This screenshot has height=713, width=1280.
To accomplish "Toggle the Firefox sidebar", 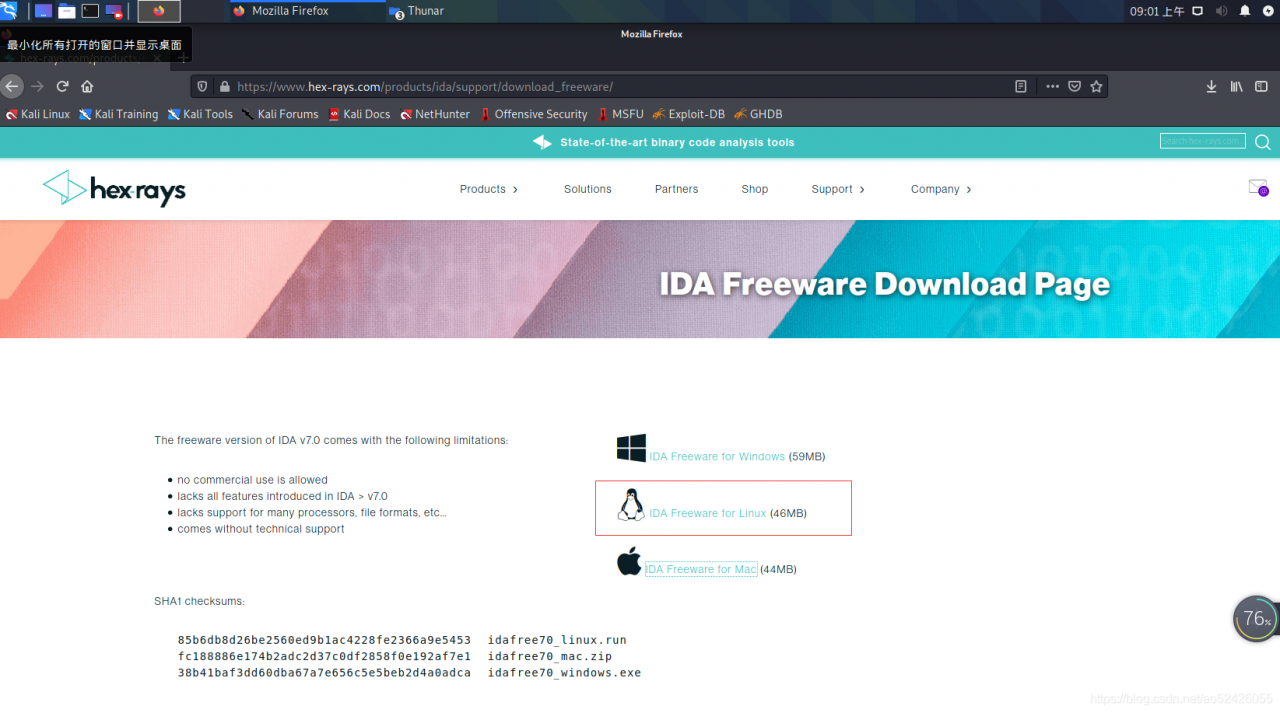I will pos(1263,87).
